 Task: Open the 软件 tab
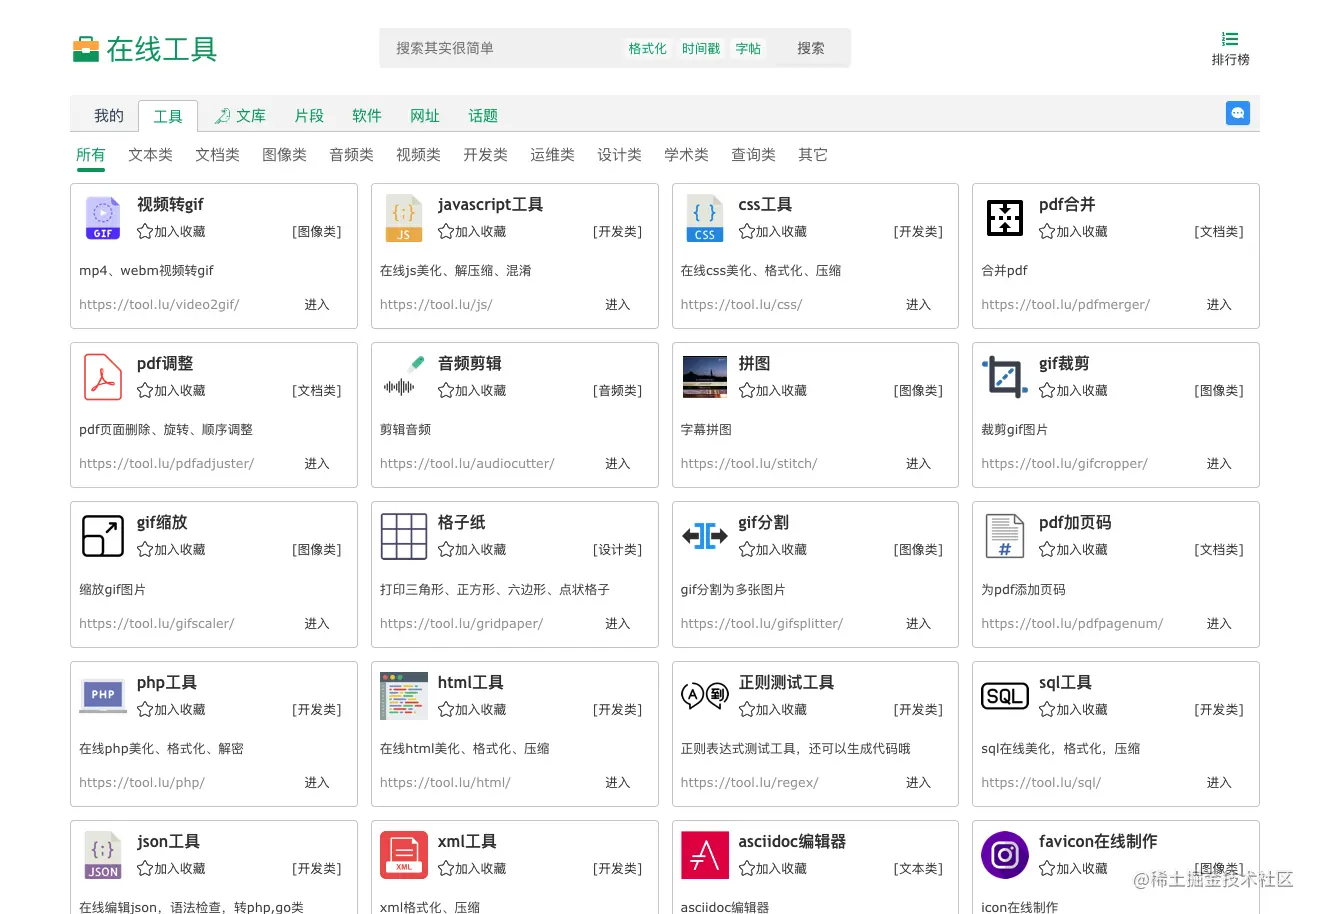367,116
